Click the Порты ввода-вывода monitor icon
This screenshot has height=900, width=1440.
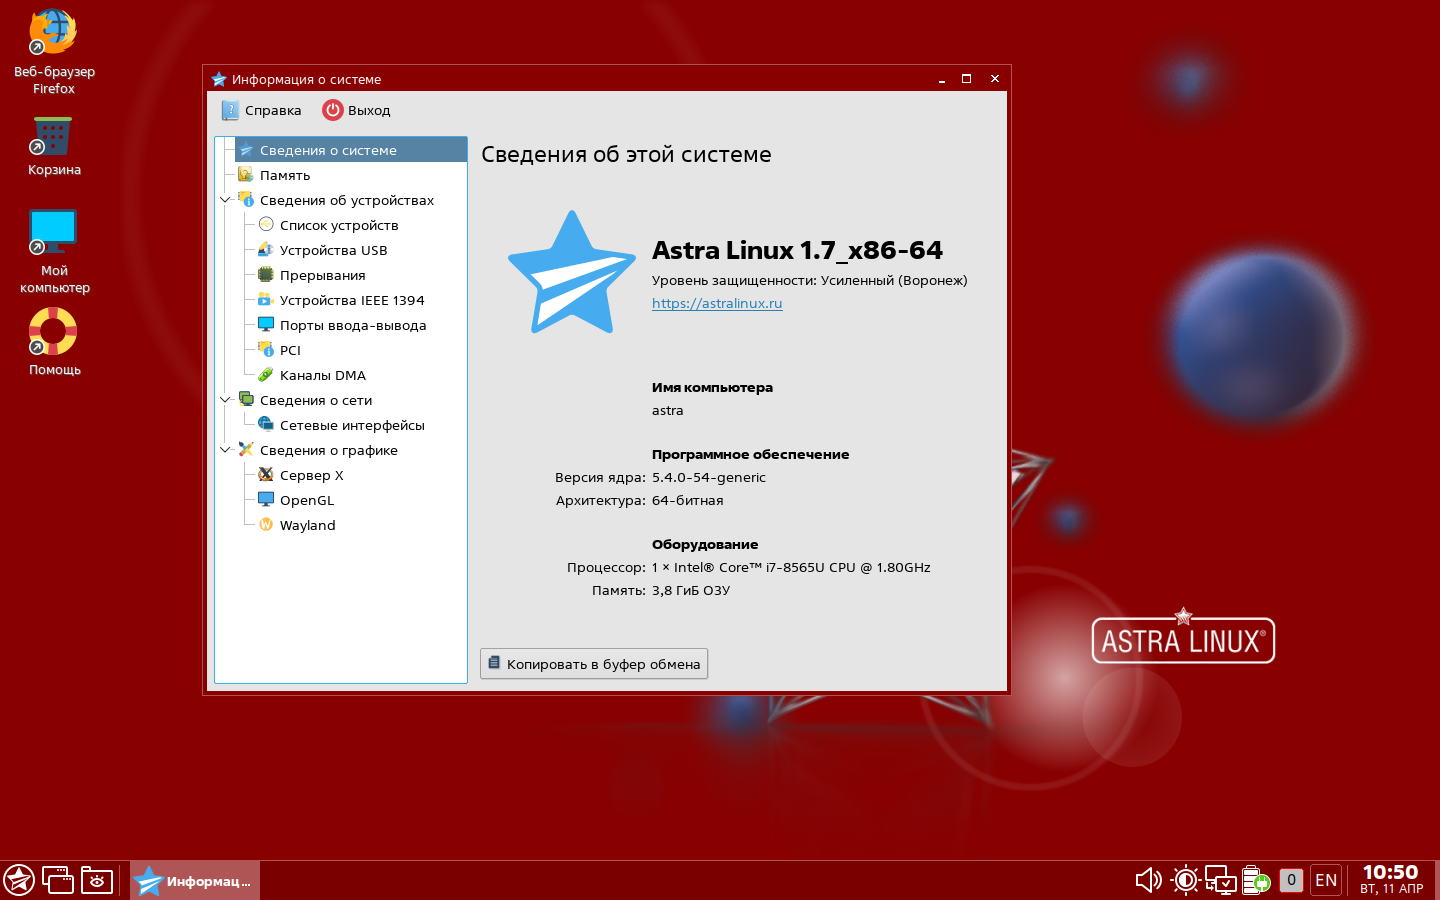point(266,325)
